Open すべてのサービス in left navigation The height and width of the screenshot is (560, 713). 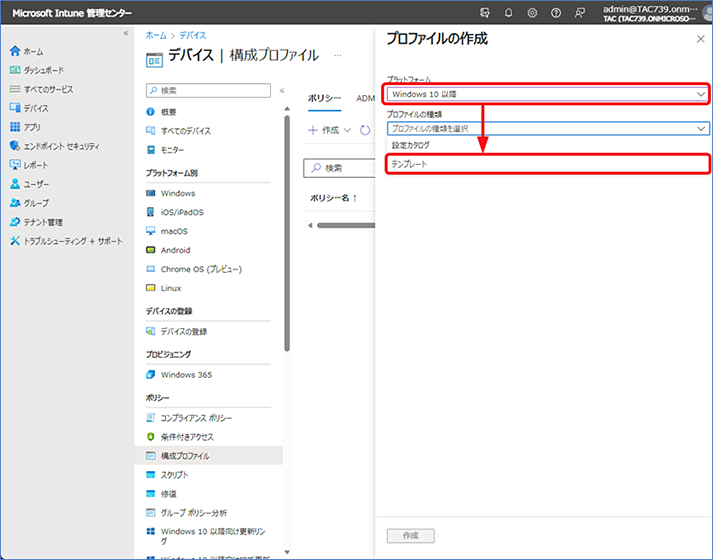41,89
